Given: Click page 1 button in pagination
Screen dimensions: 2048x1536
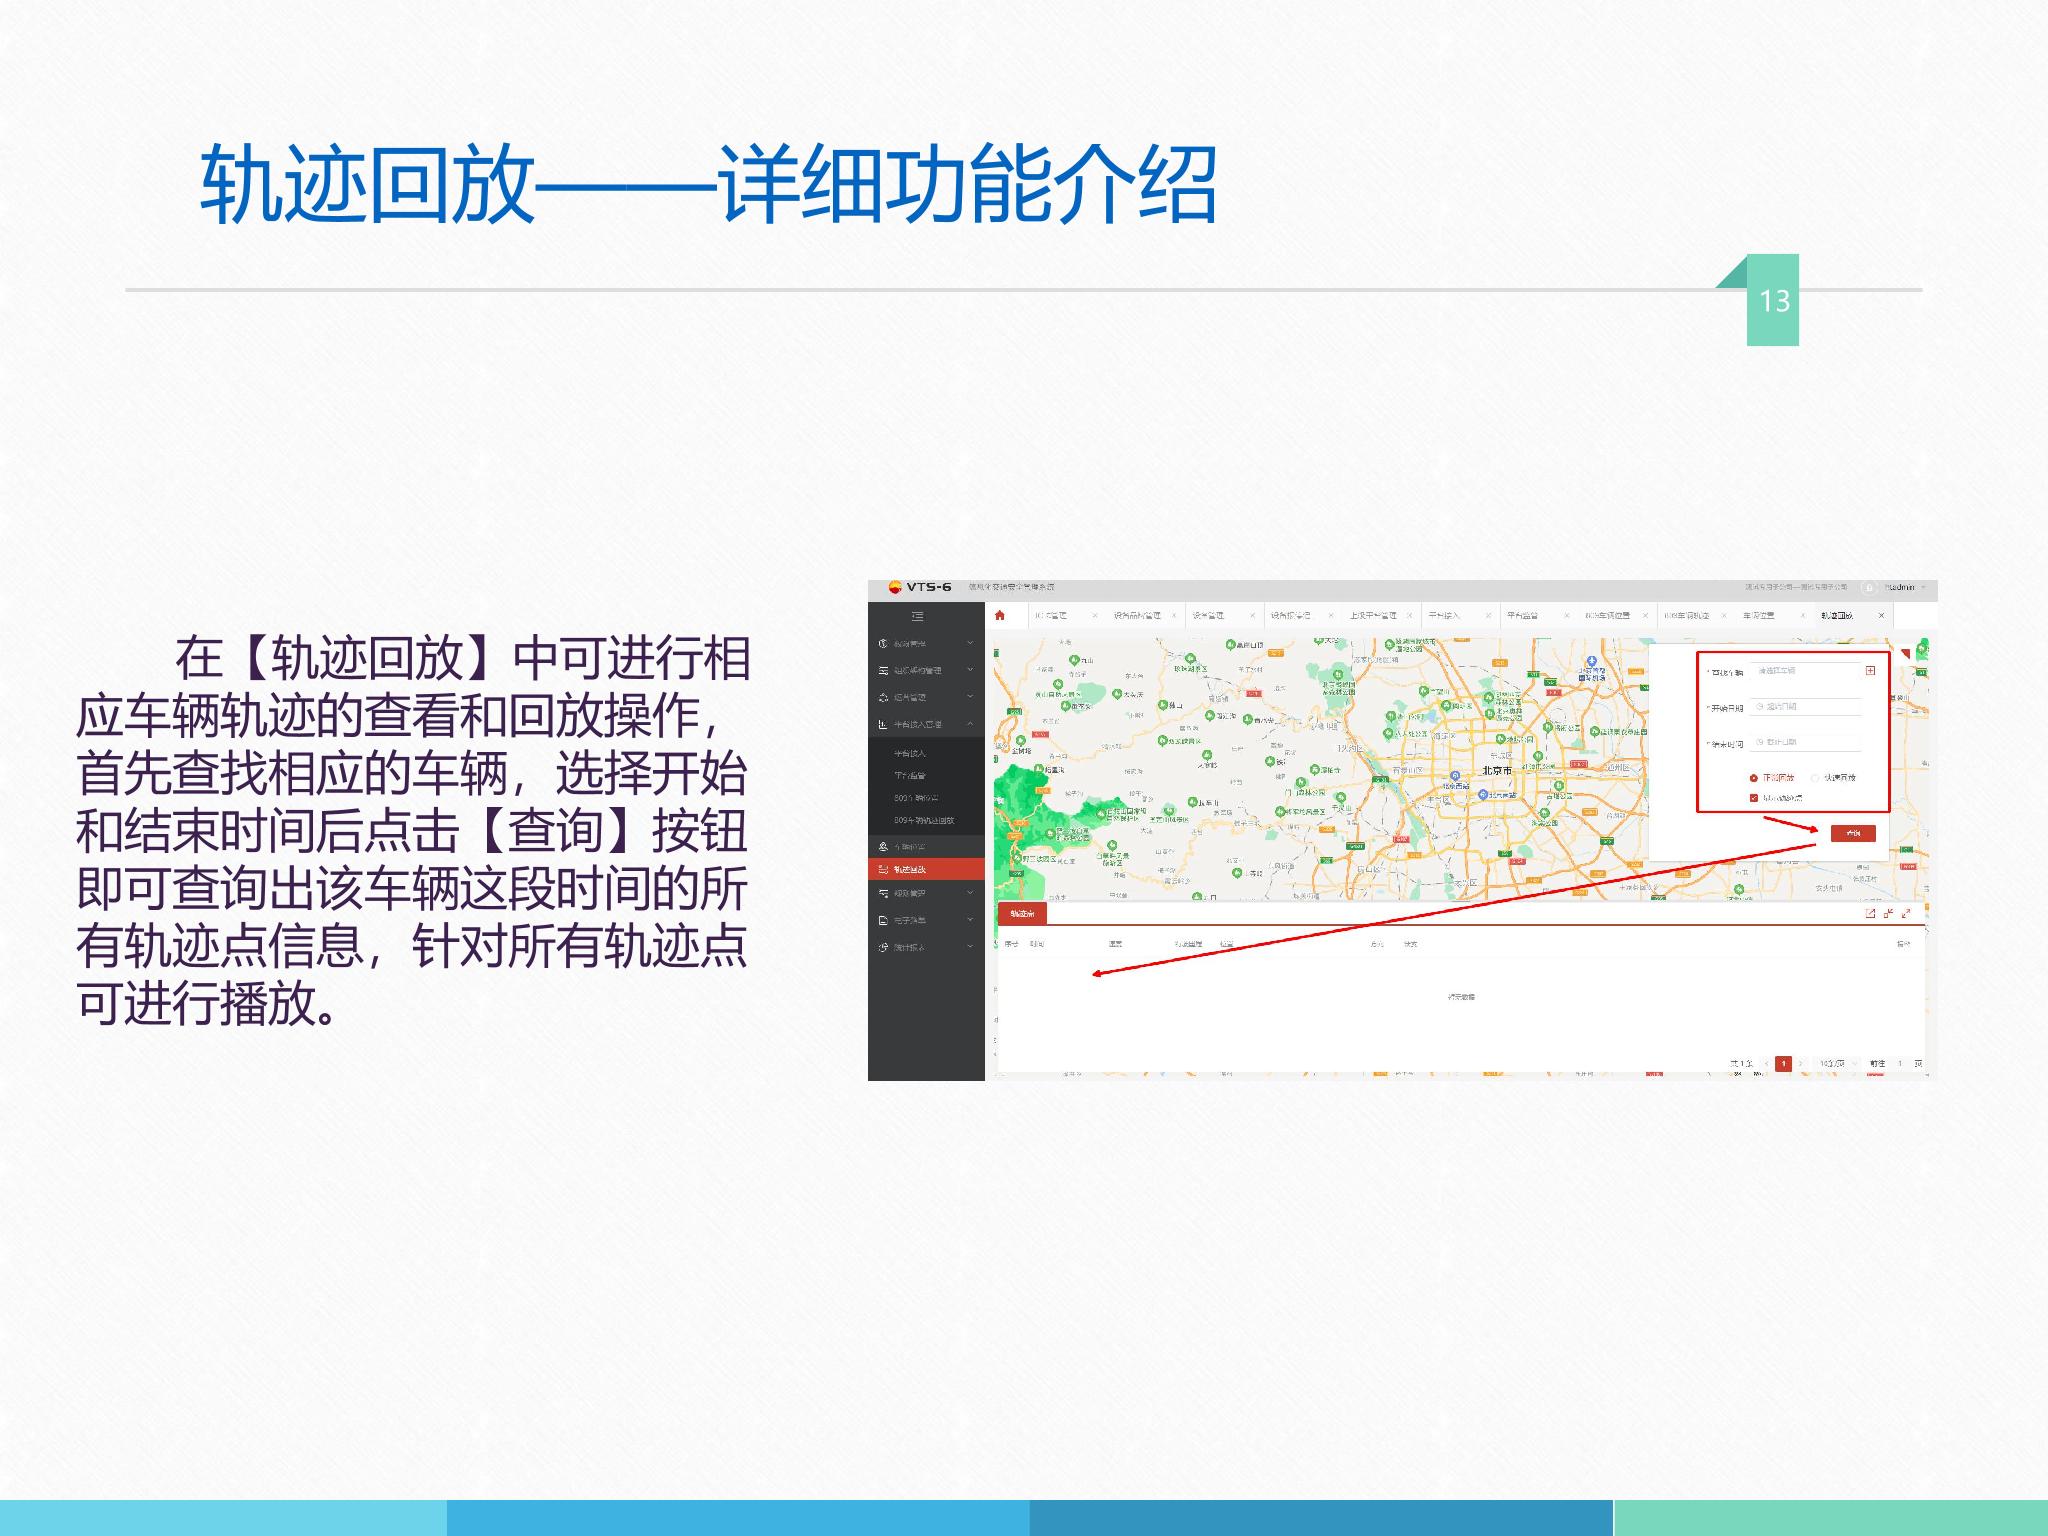Looking at the screenshot, I should pyautogui.click(x=1784, y=1064).
